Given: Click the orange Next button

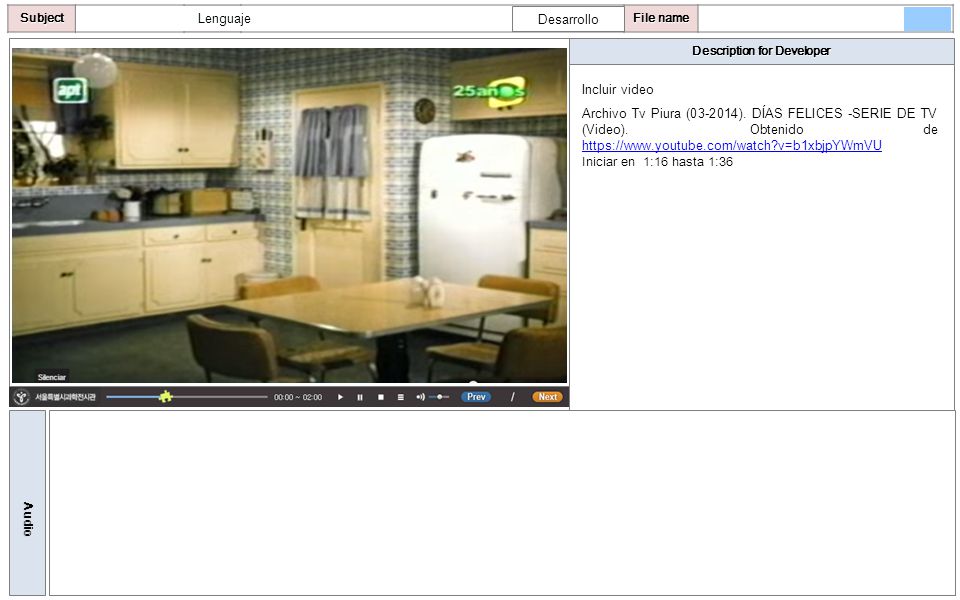Looking at the screenshot, I should point(547,397).
